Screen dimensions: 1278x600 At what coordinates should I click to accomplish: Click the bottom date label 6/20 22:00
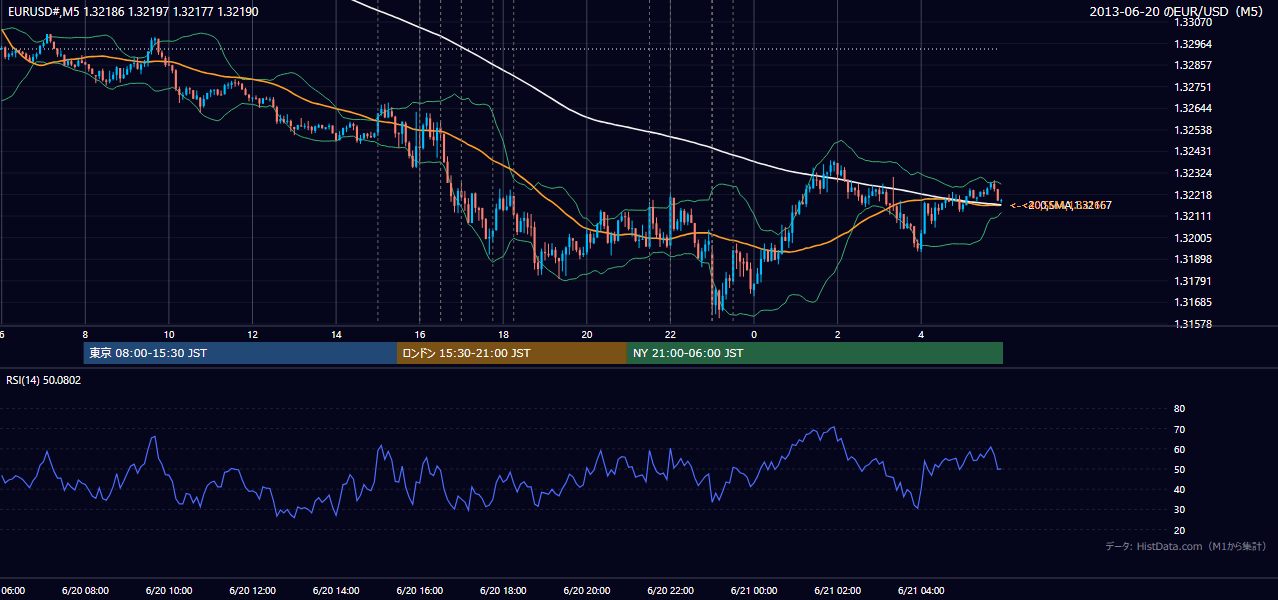click(670, 591)
